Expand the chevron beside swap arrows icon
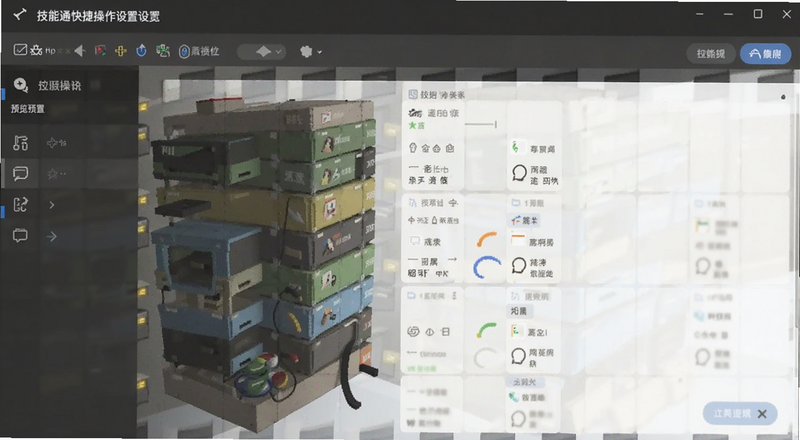 pos(52,205)
